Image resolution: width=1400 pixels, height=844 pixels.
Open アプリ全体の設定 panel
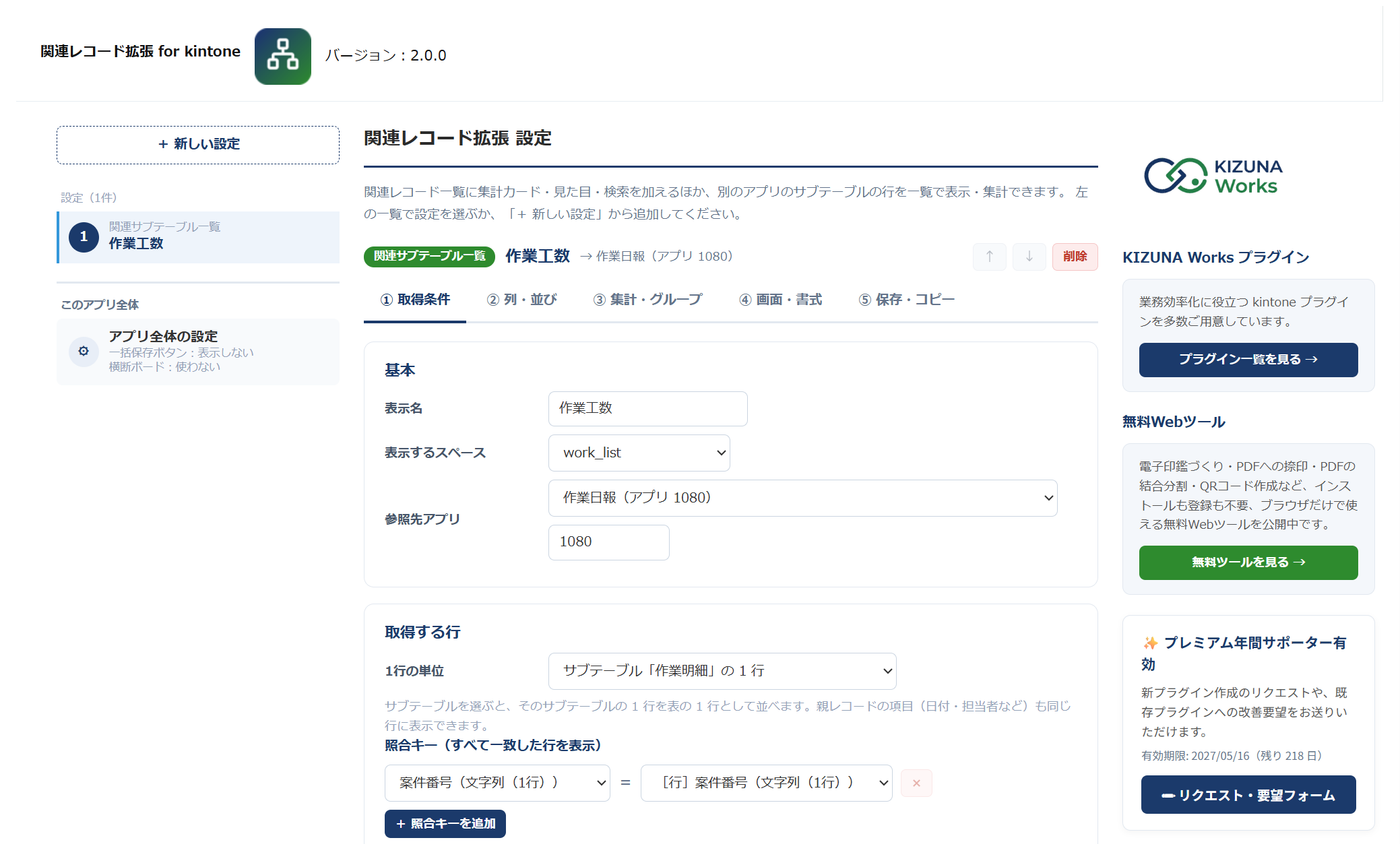coord(198,352)
